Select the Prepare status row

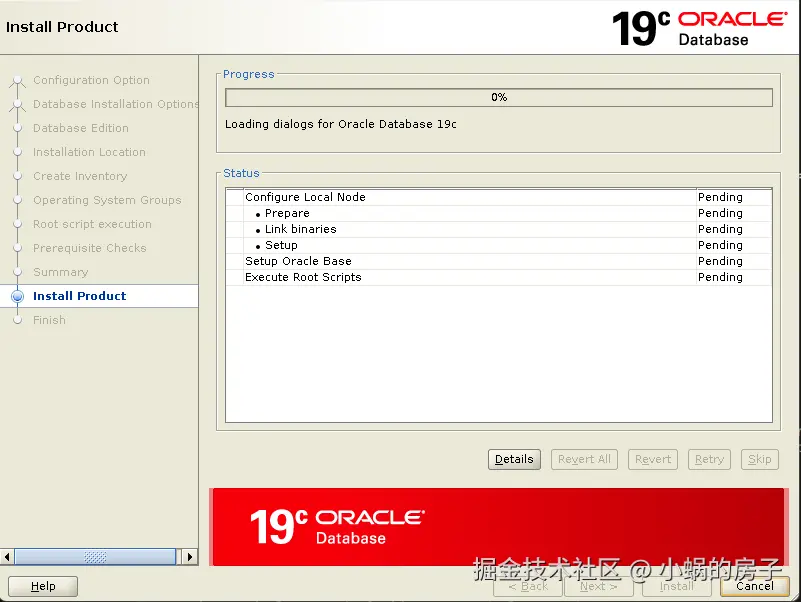(x=499, y=214)
